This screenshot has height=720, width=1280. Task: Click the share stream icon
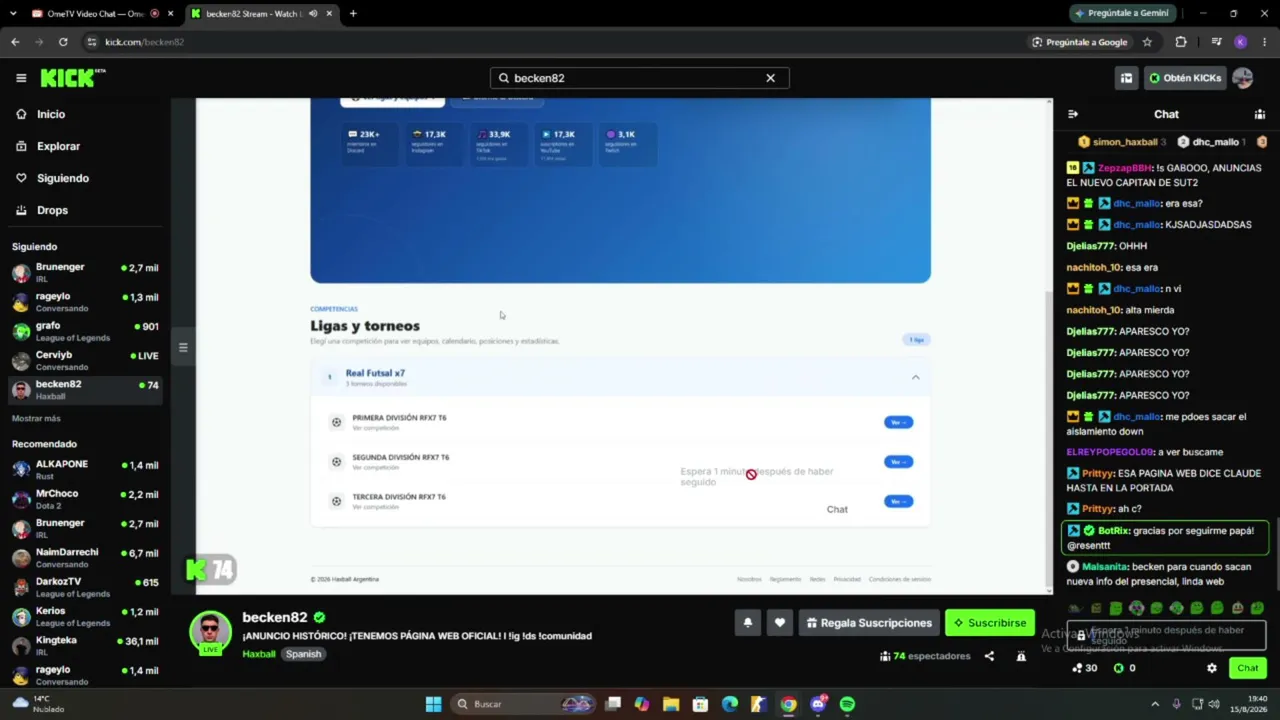989,656
